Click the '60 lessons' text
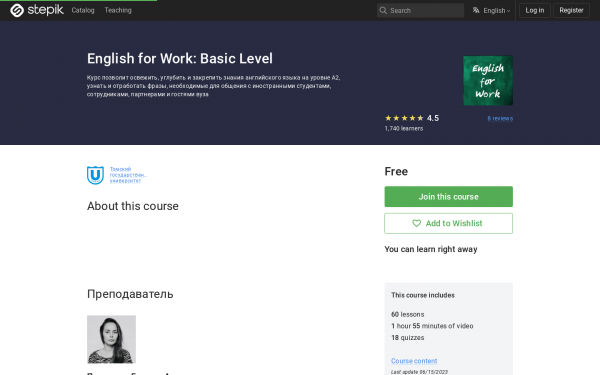This screenshot has height=375, width=600. click(408, 315)
